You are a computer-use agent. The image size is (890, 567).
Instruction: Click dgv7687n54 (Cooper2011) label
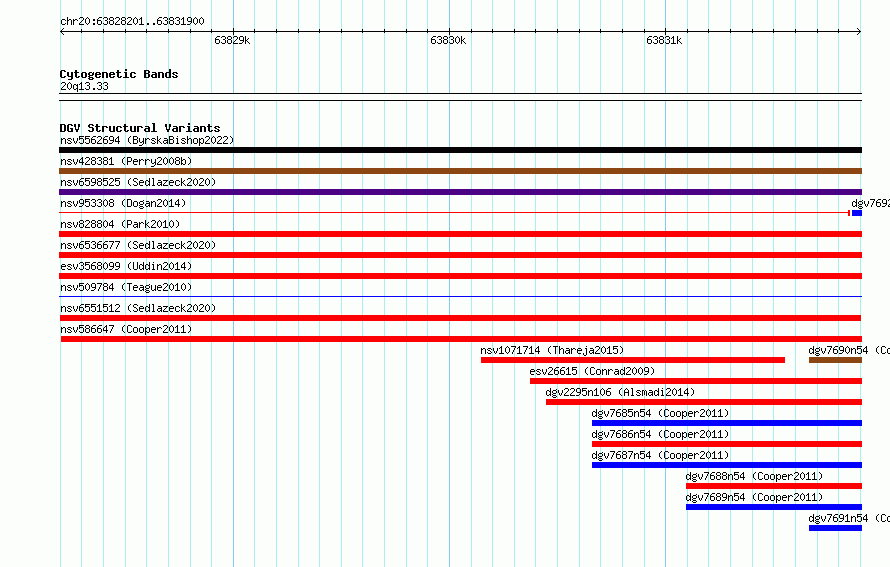coord(660,455)
